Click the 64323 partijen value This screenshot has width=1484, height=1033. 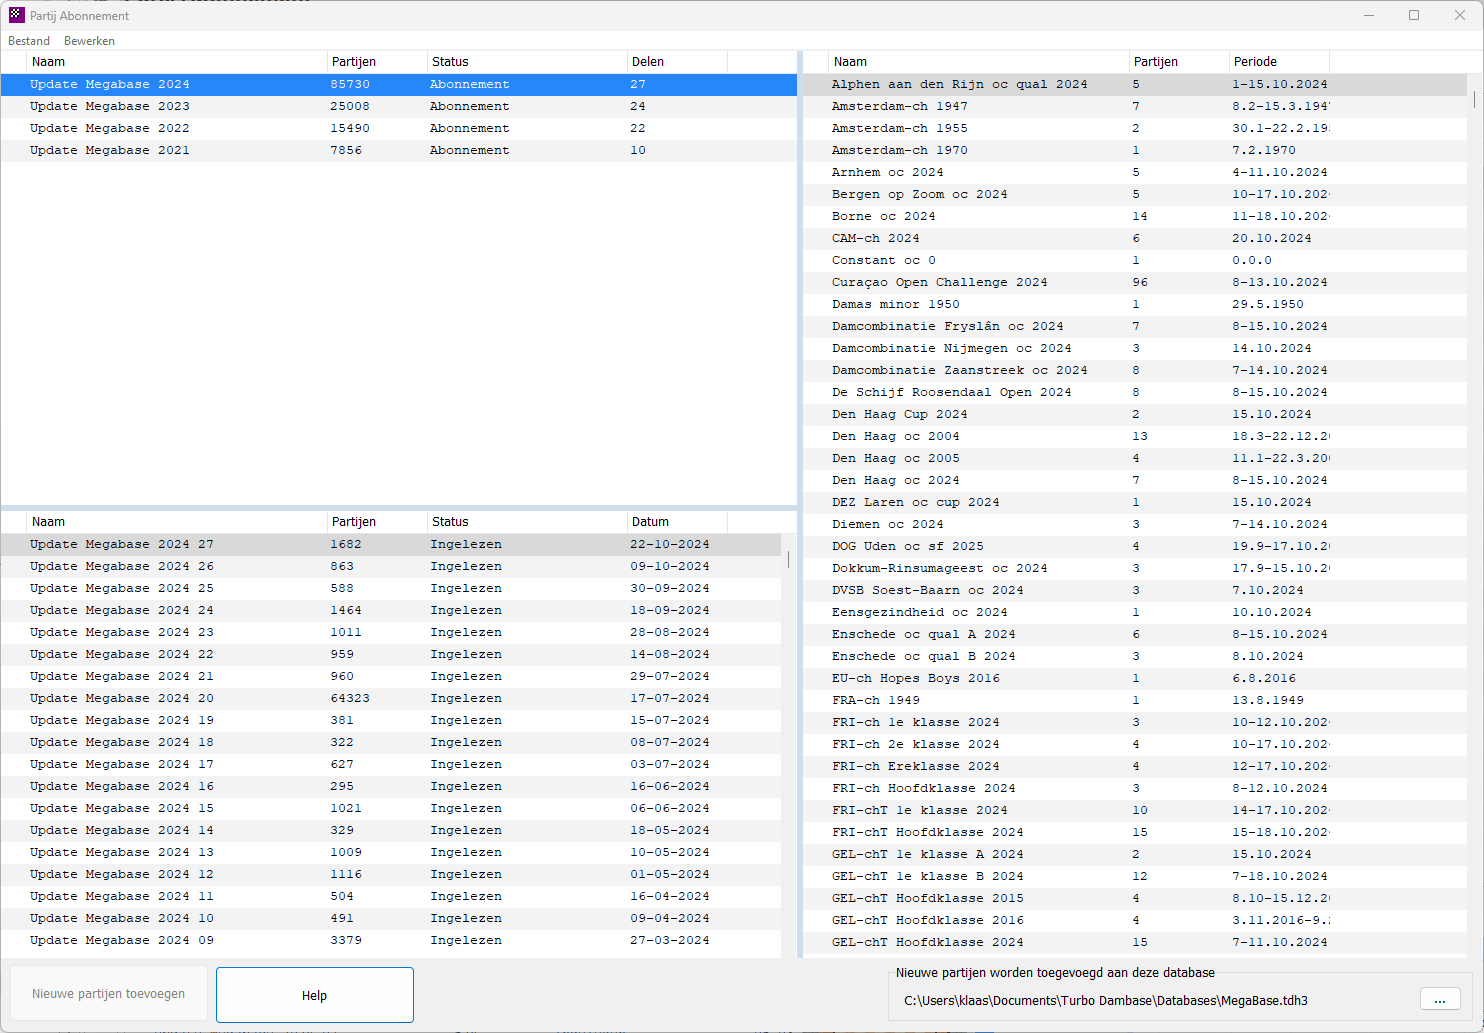350,699
